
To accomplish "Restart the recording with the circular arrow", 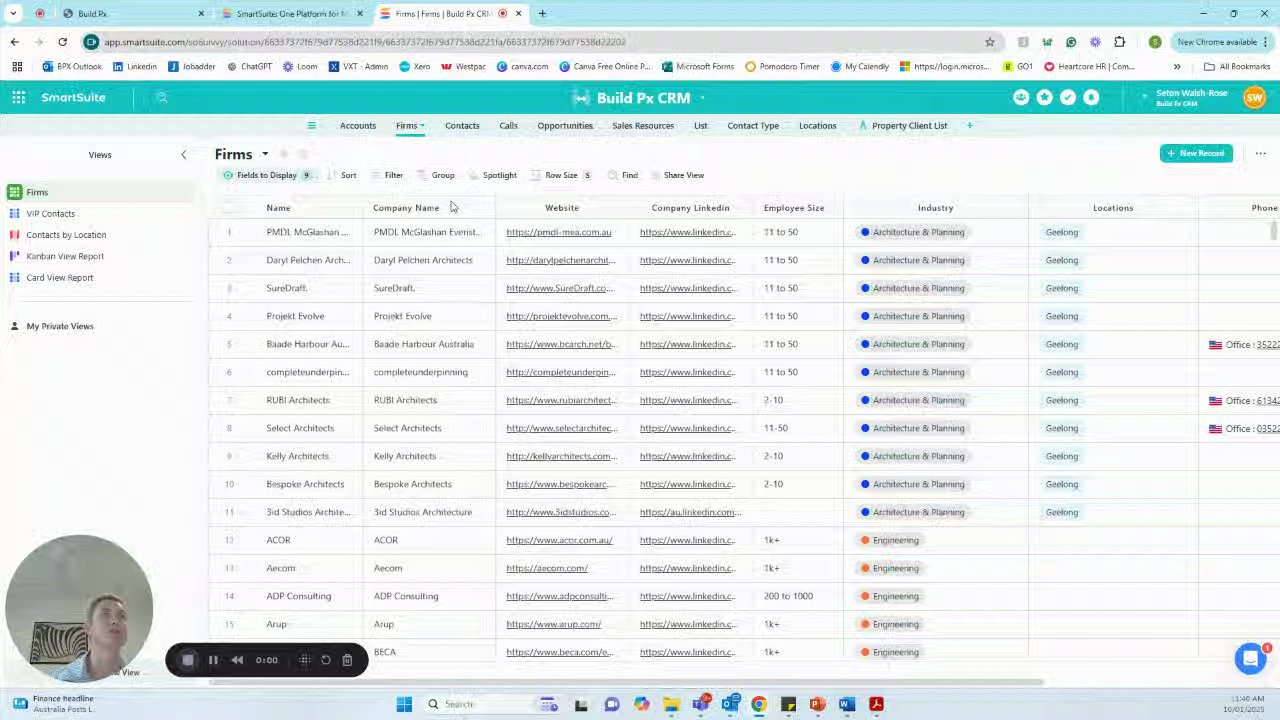I will [326, 660].
